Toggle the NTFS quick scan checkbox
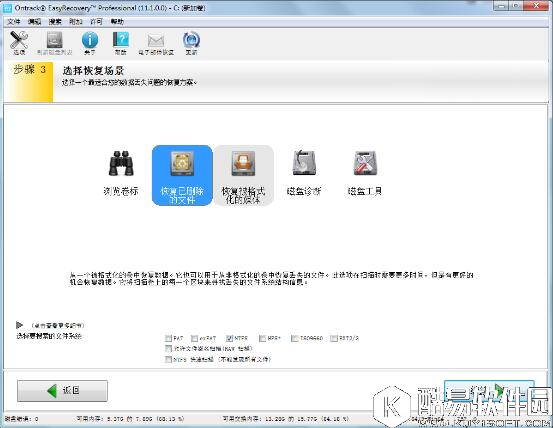This screenshot has height=428, width=553. [168, 359]
